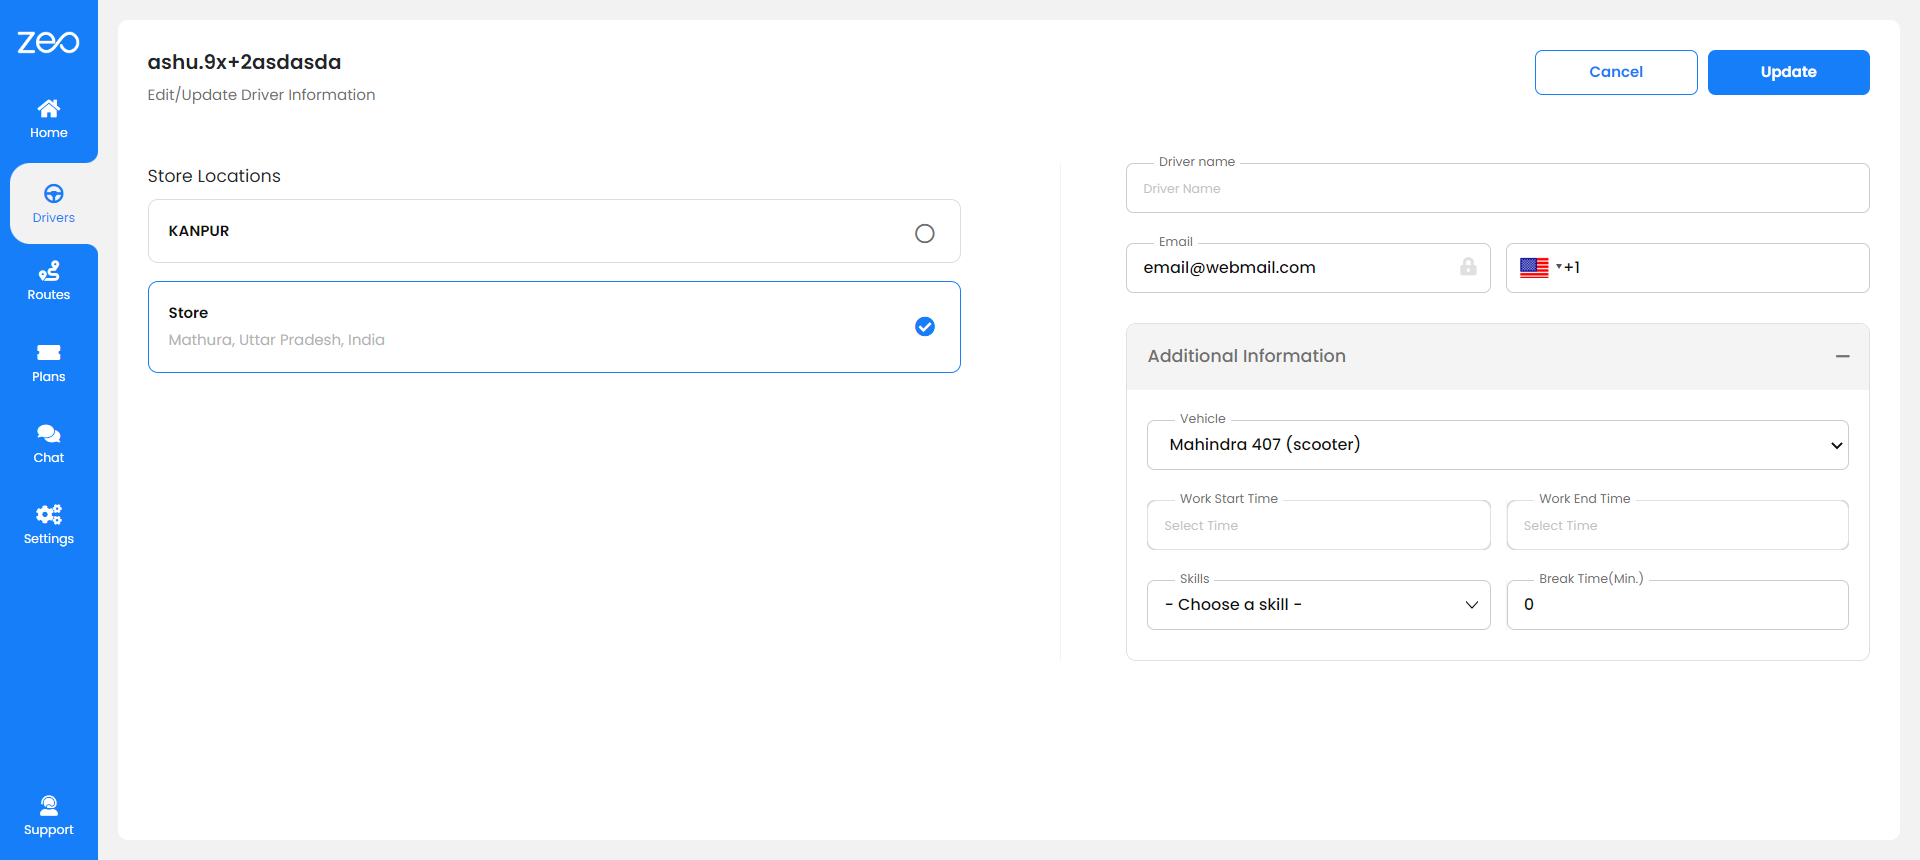Open the Settings gears icon
The height and width of the screenshot is (860, 1920).
pos(48,515)
